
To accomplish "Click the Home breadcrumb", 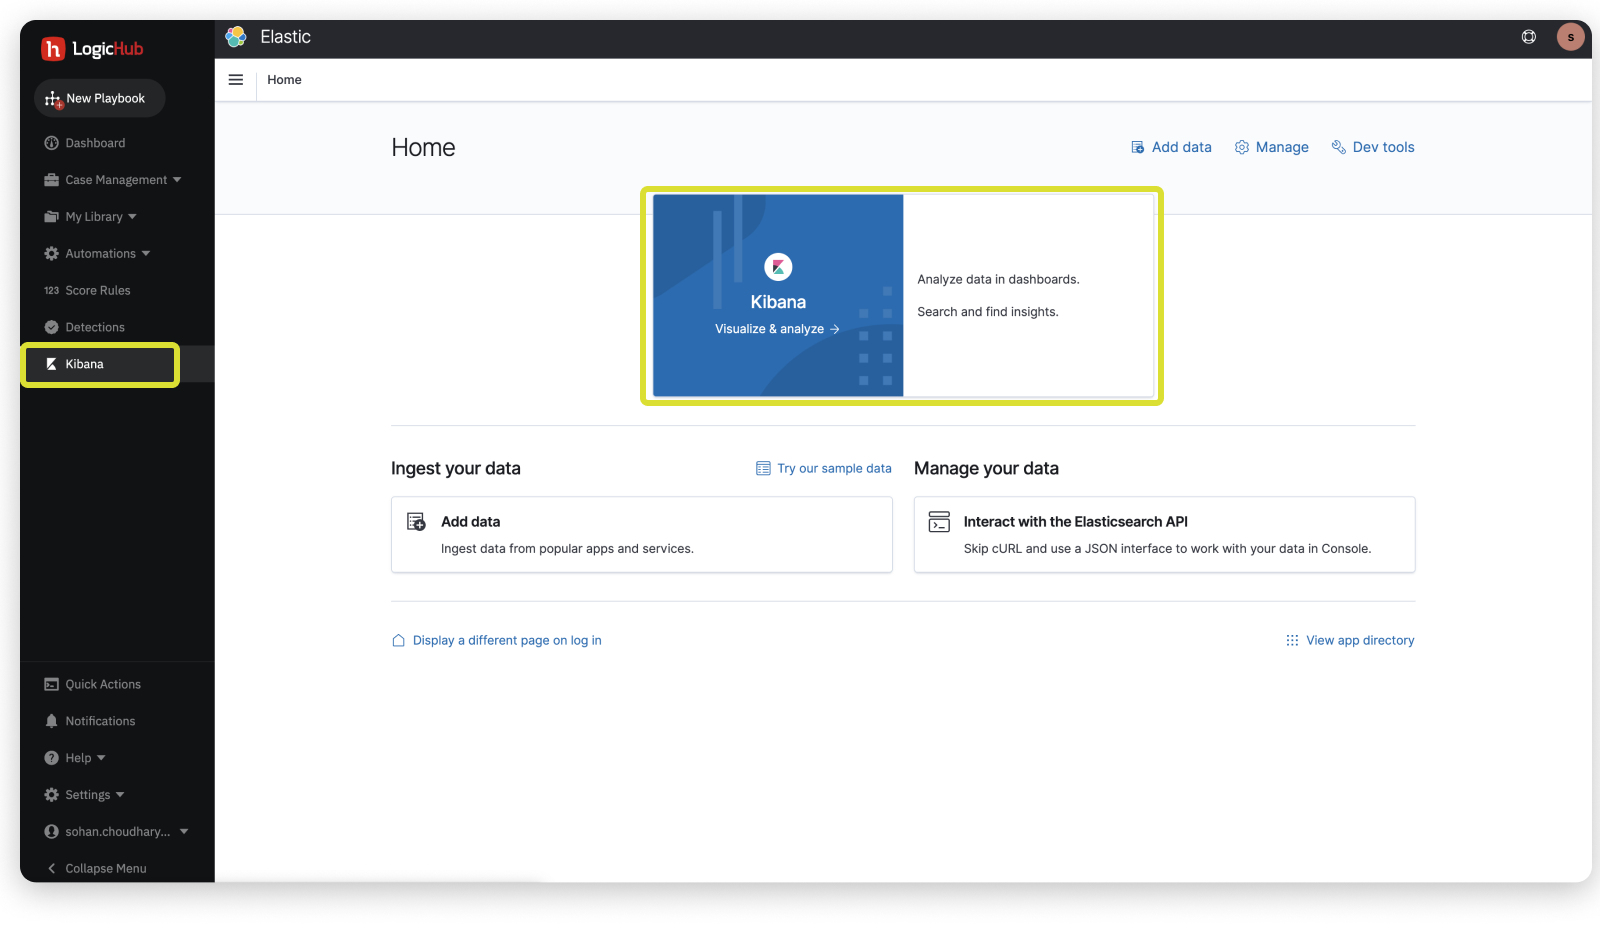I will [x=284, y=80].
